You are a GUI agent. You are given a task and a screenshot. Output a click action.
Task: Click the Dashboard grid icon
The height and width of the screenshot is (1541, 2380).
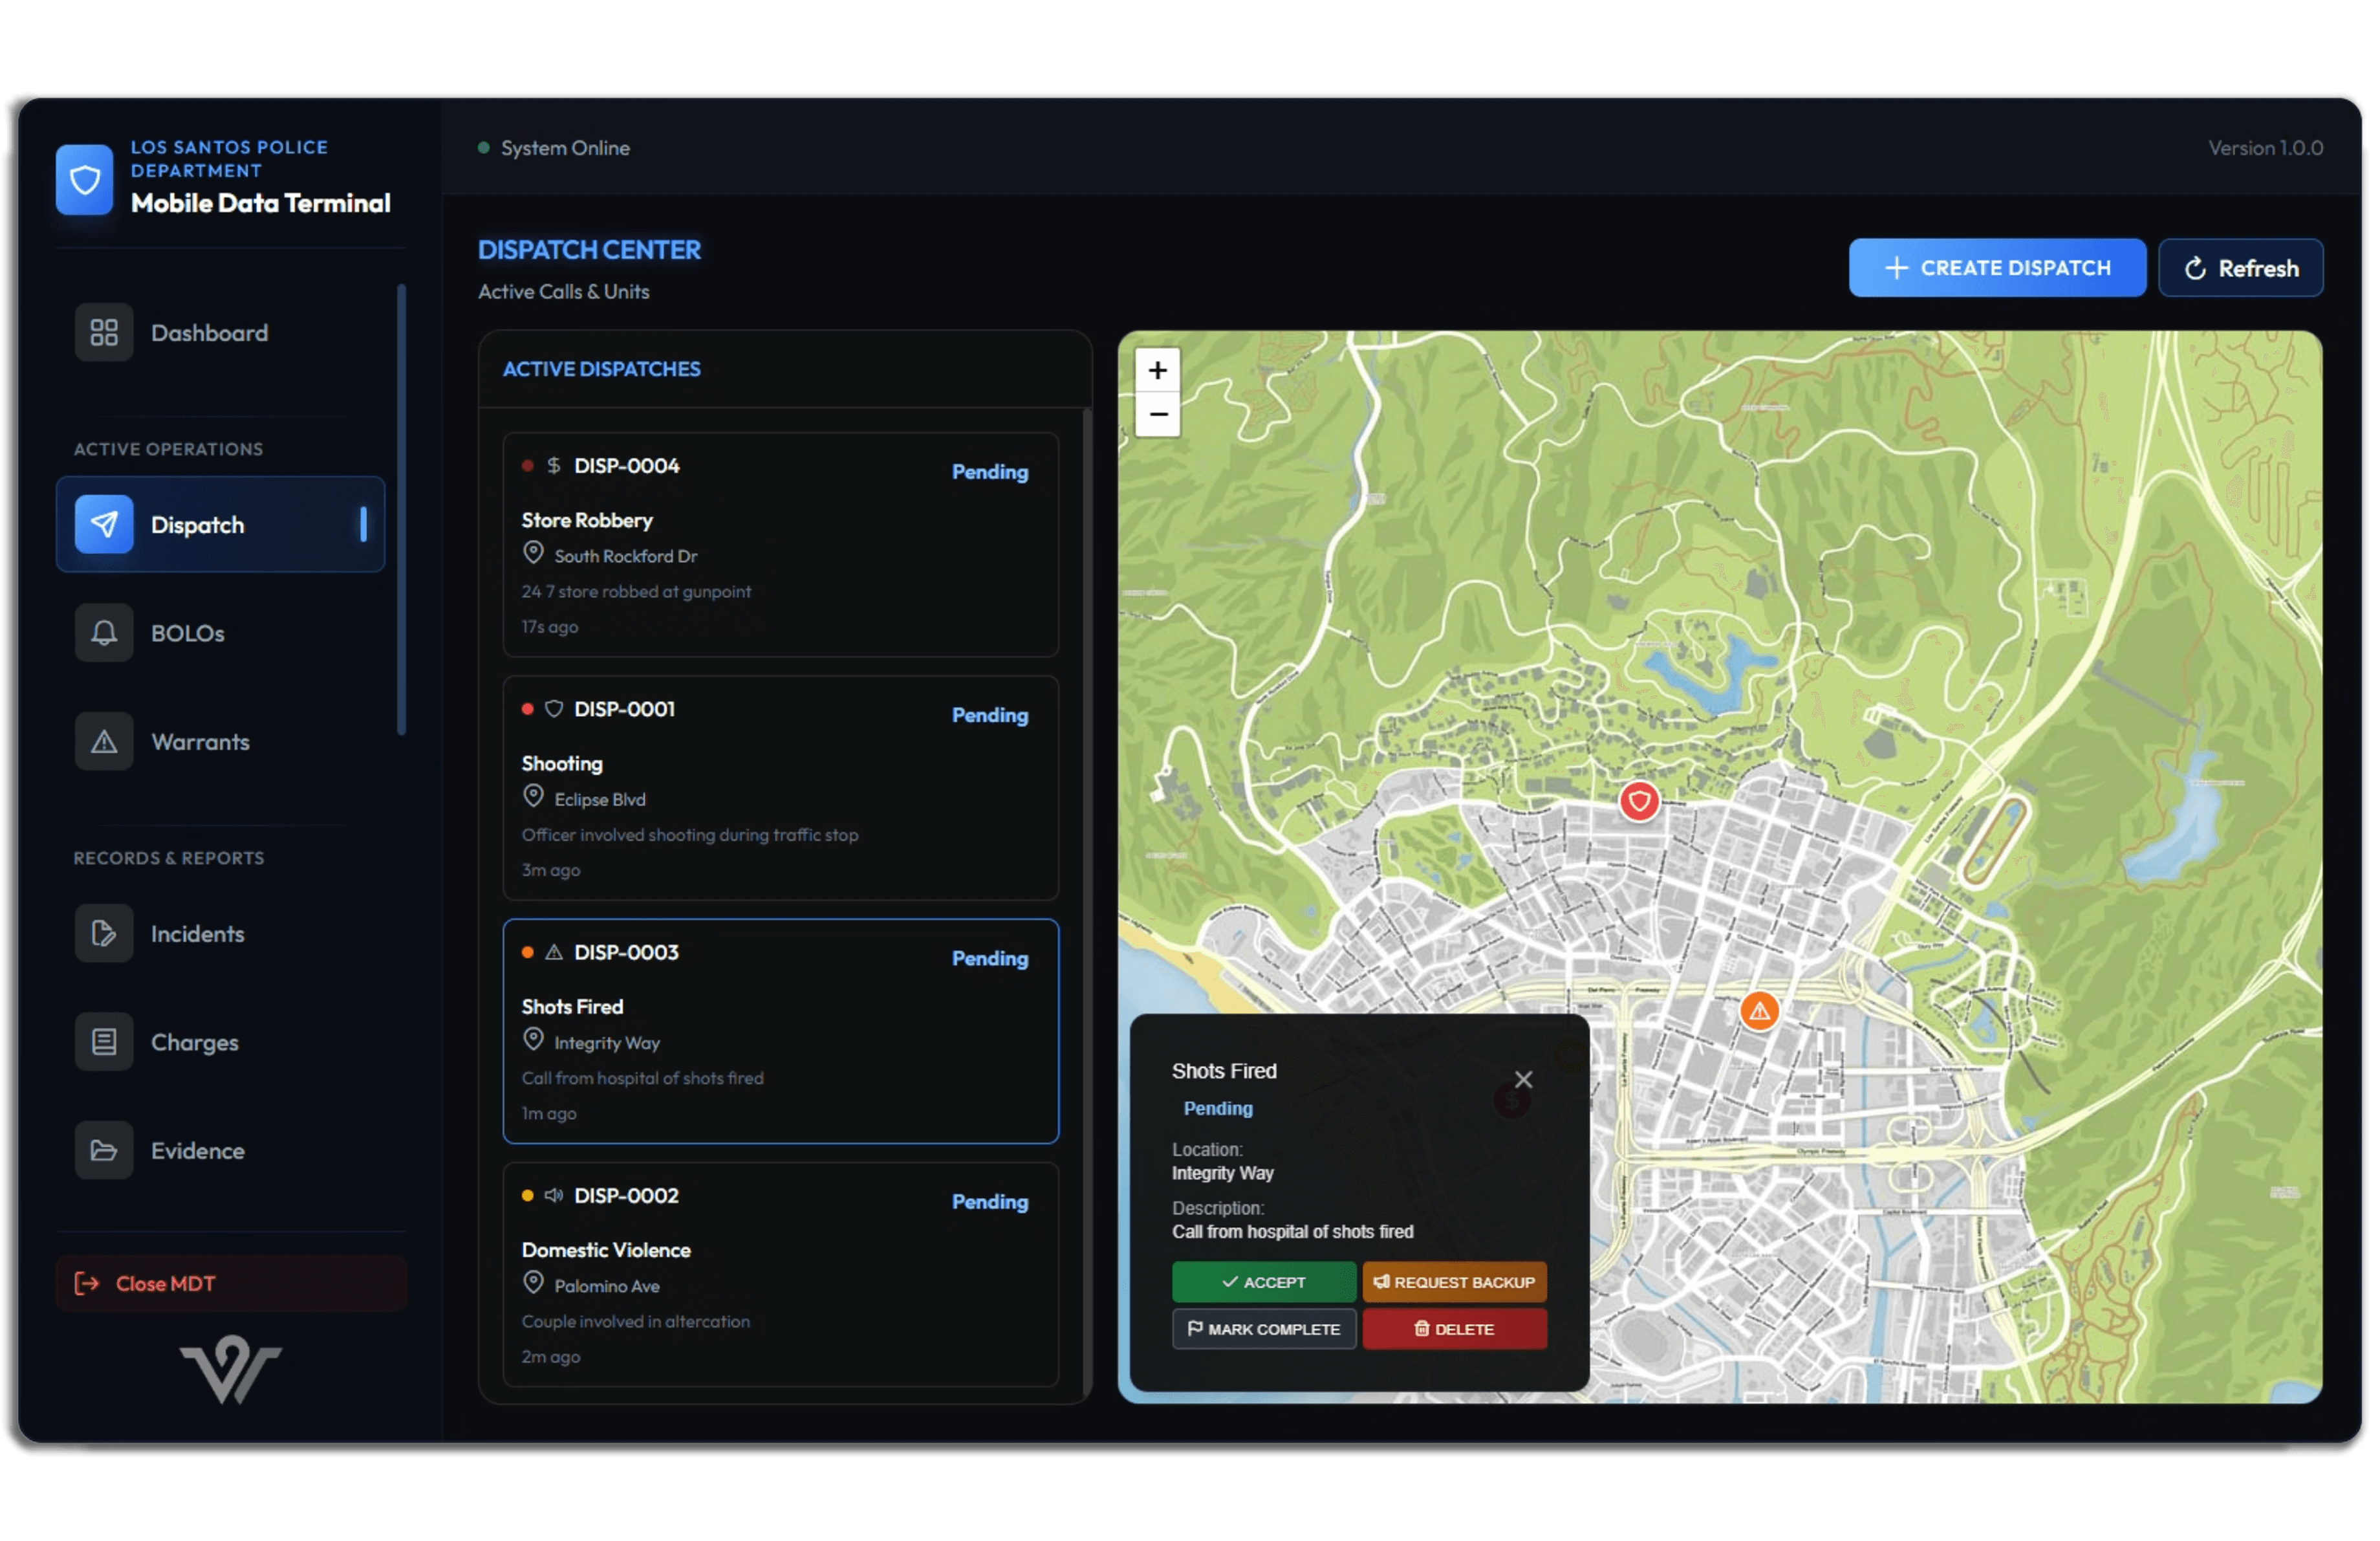104,333
